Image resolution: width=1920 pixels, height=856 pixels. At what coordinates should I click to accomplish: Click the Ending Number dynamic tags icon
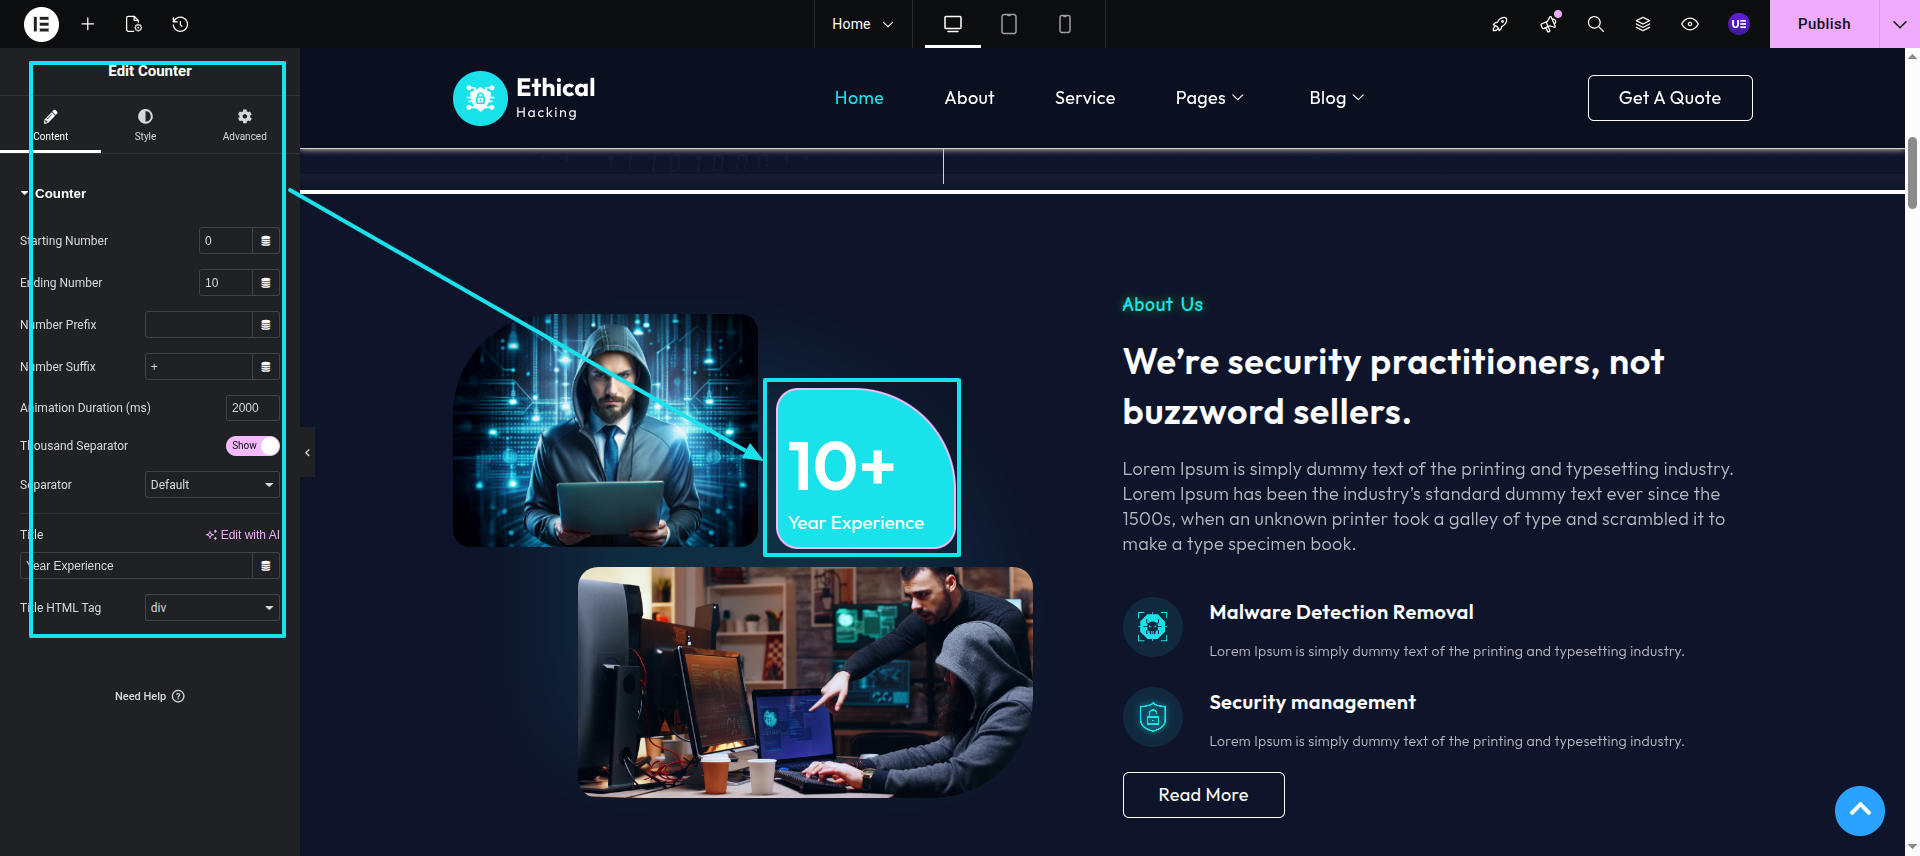[266, 283]
